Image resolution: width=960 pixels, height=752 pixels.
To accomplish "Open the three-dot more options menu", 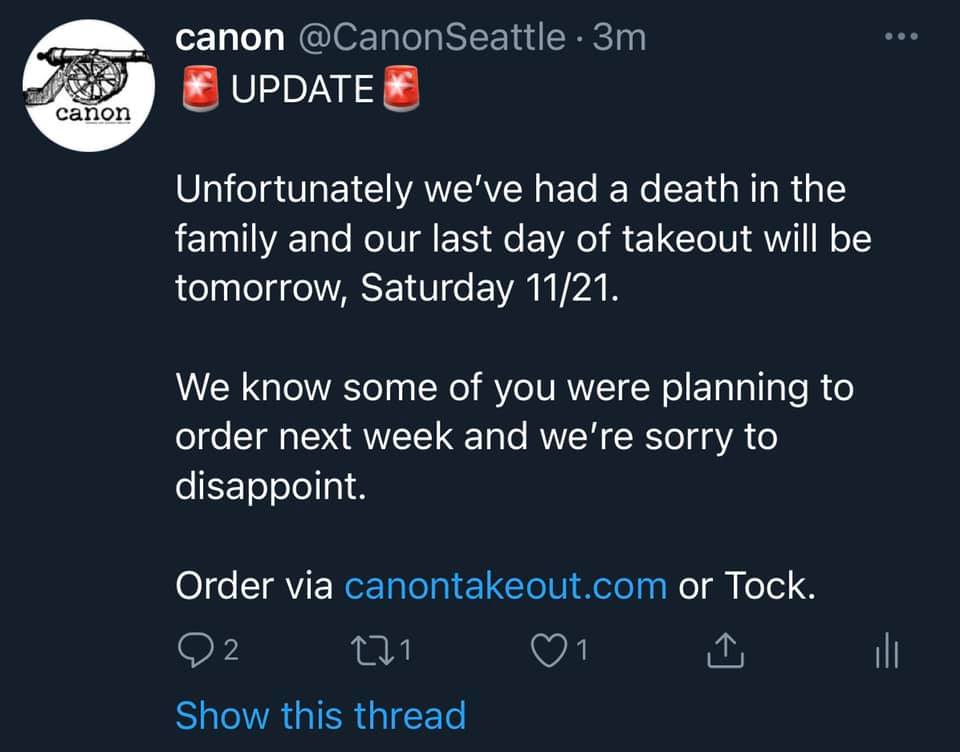I will [x=901, y=37].
